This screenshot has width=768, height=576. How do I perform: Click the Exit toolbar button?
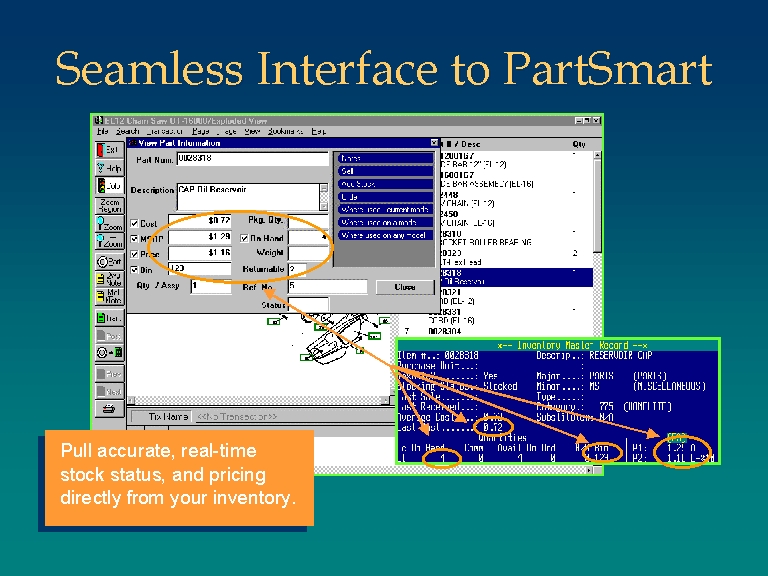coord(109,149)
